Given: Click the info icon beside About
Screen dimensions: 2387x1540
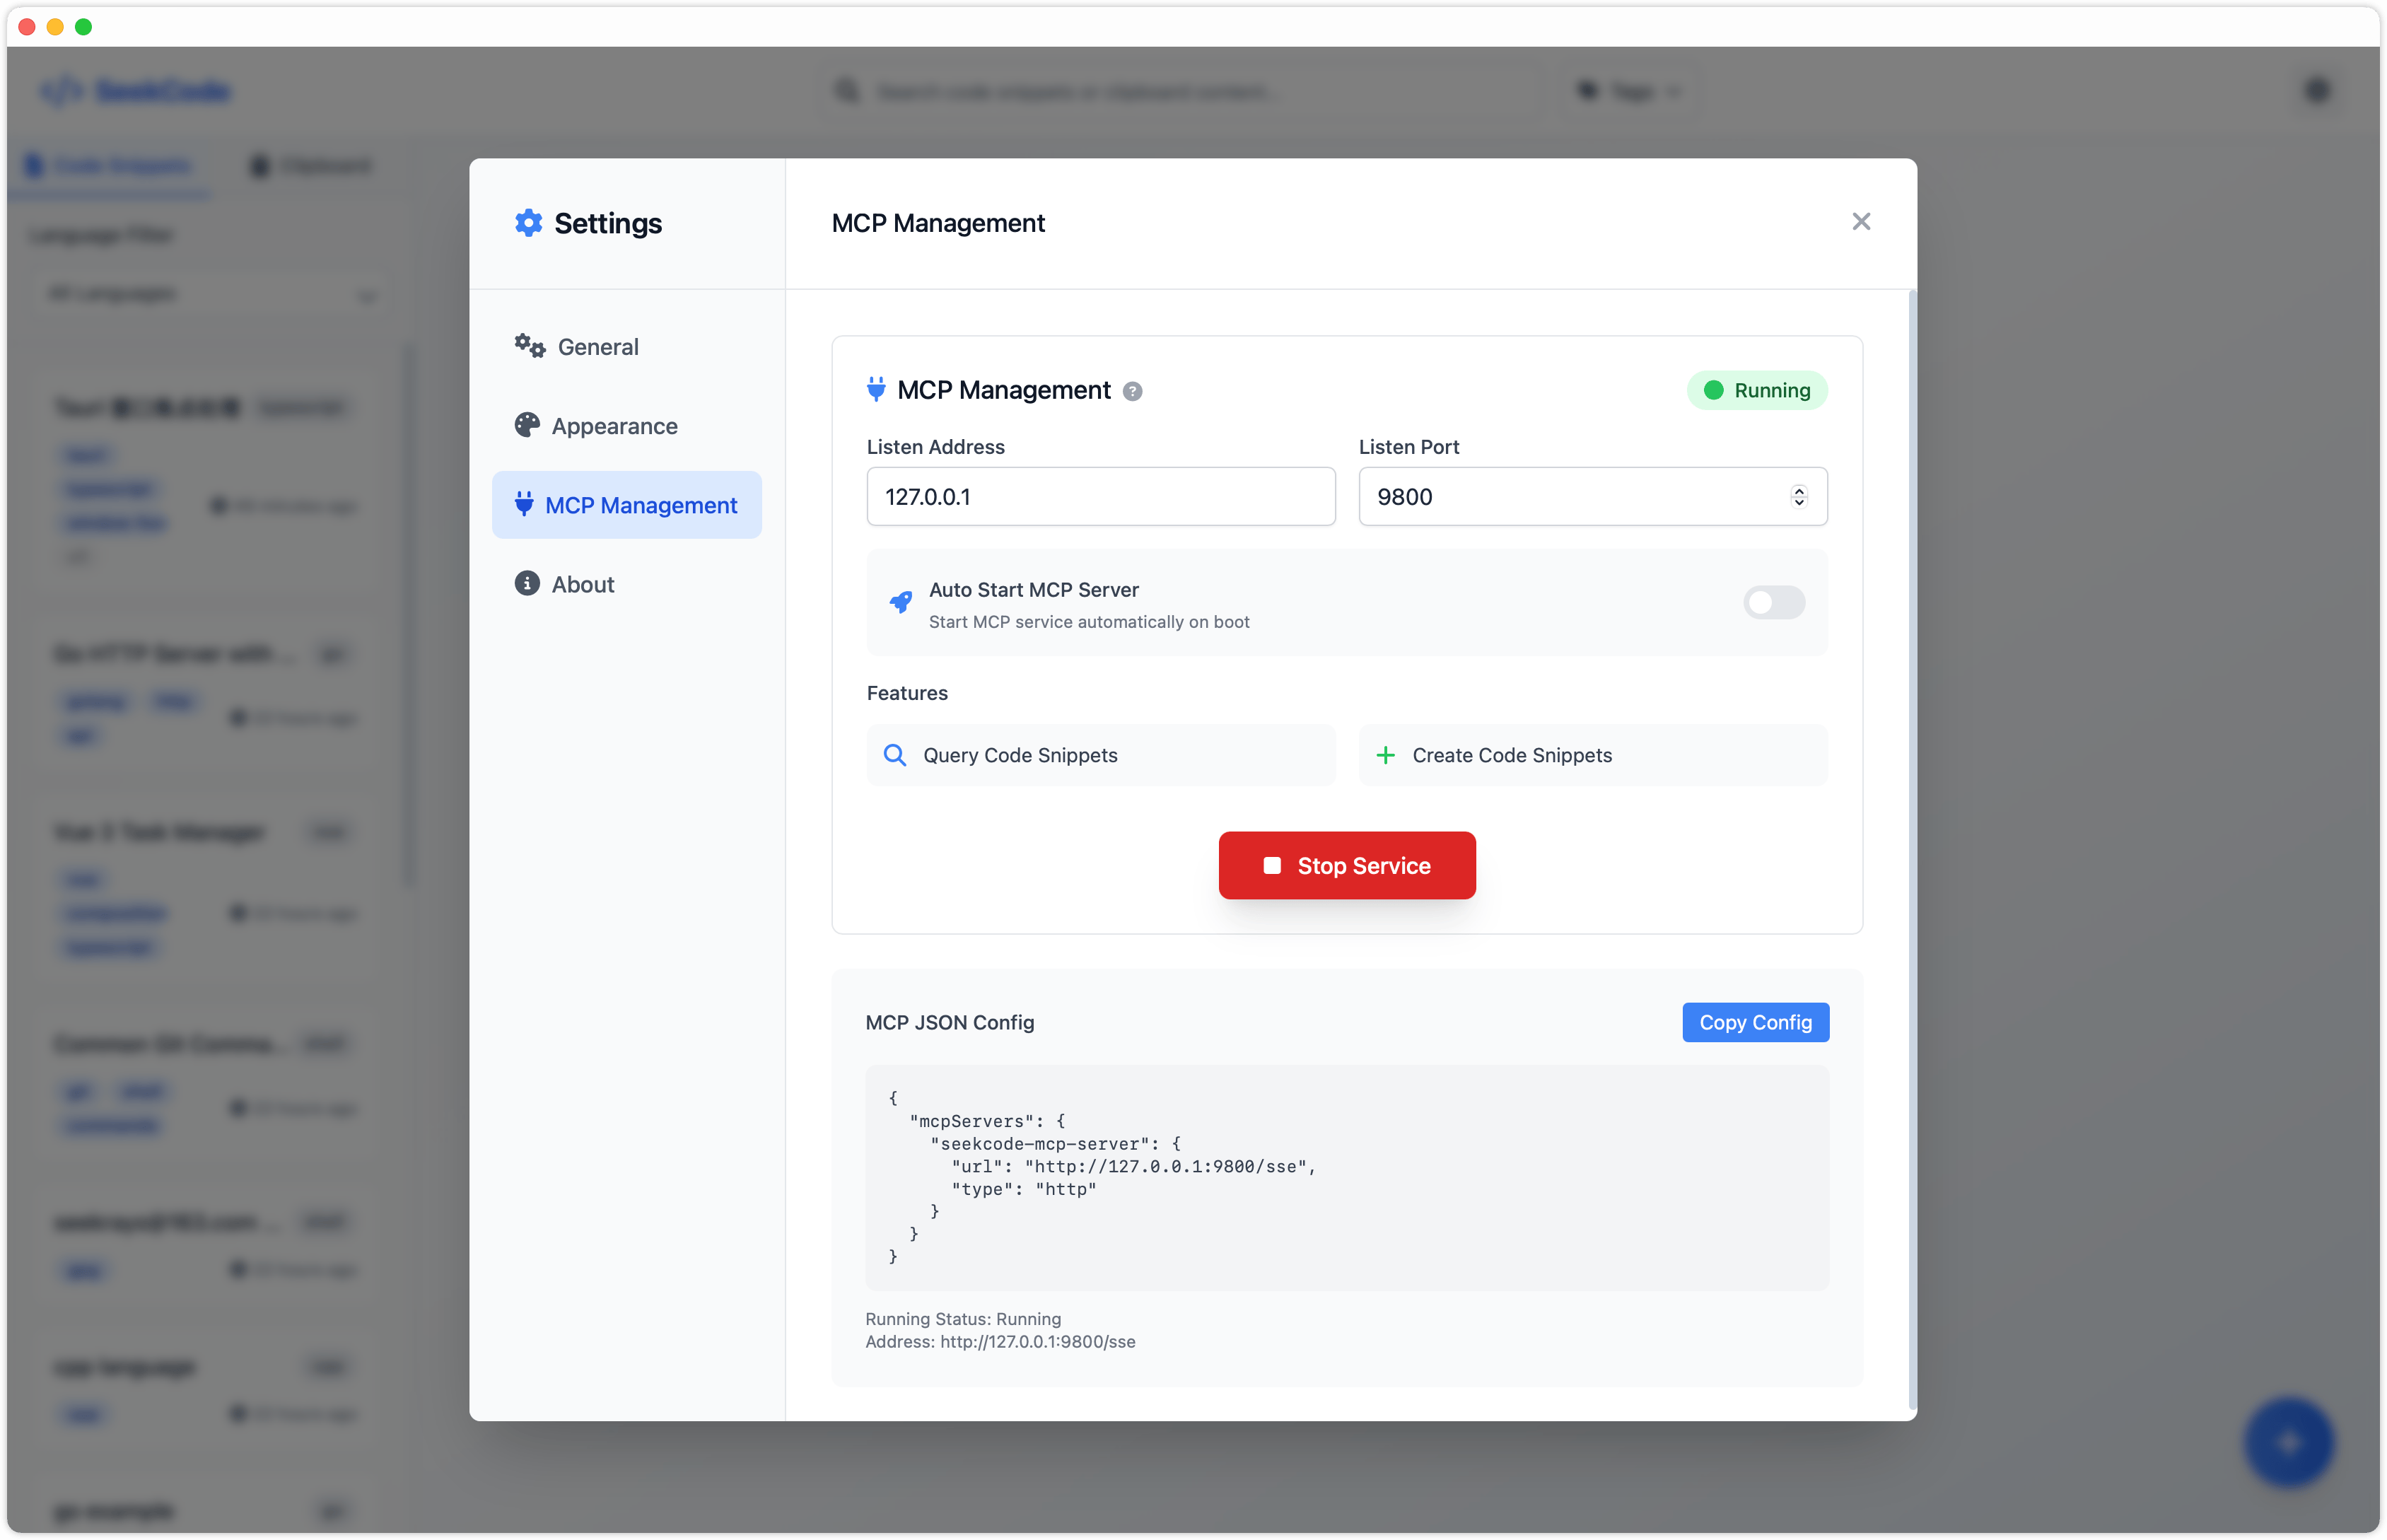Looking at the screenshot, I should [x=527, y=584].
